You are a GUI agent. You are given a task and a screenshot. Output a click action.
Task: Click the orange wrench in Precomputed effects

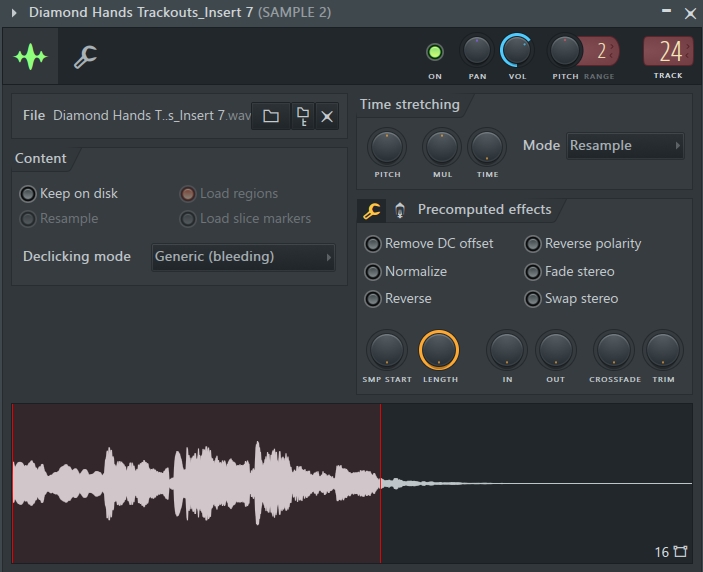coord(371,210)
